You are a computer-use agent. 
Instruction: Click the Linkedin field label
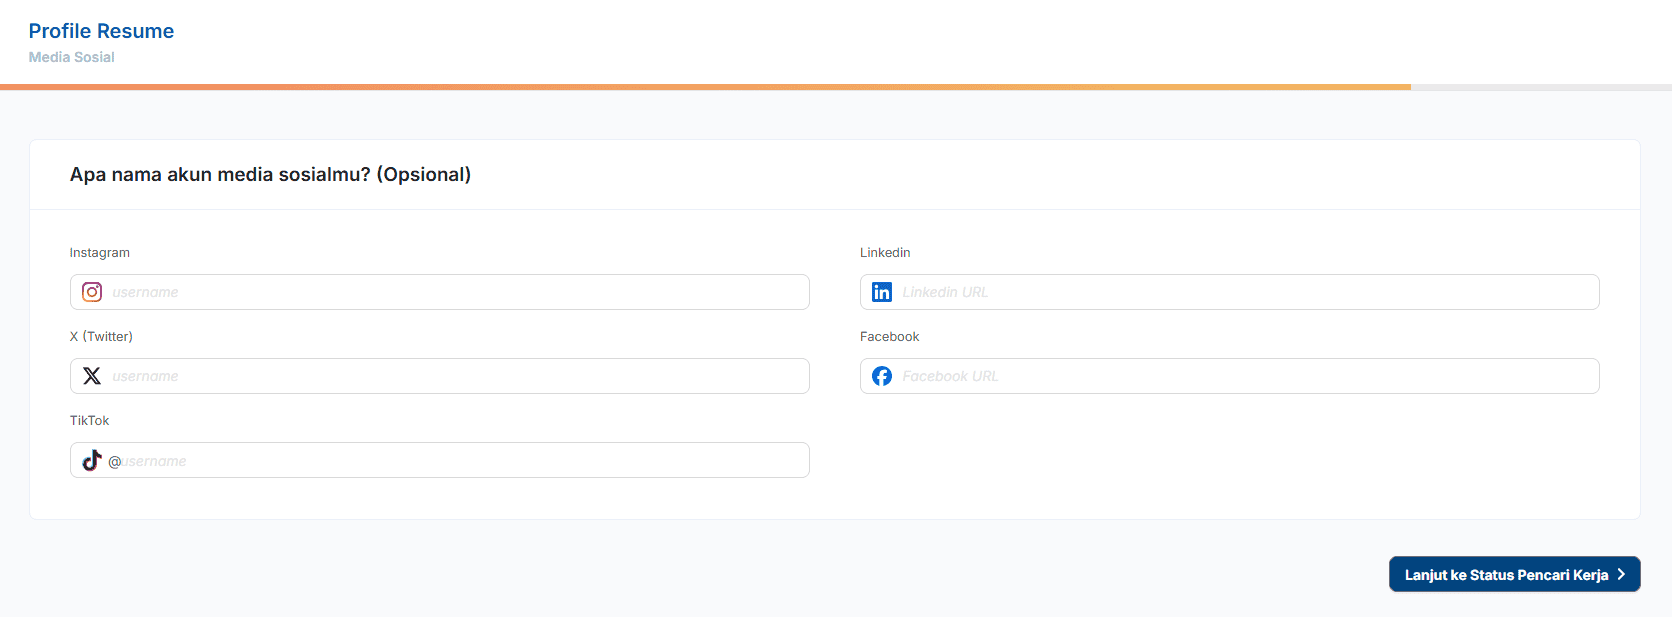point(885,253)
